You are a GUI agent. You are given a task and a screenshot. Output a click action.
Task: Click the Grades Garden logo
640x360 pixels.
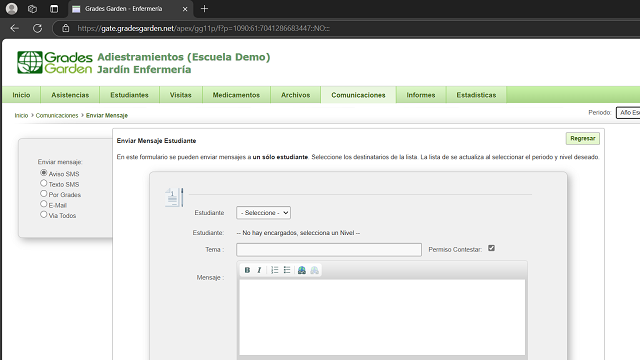pyautogui.click(x=55, y=62)
